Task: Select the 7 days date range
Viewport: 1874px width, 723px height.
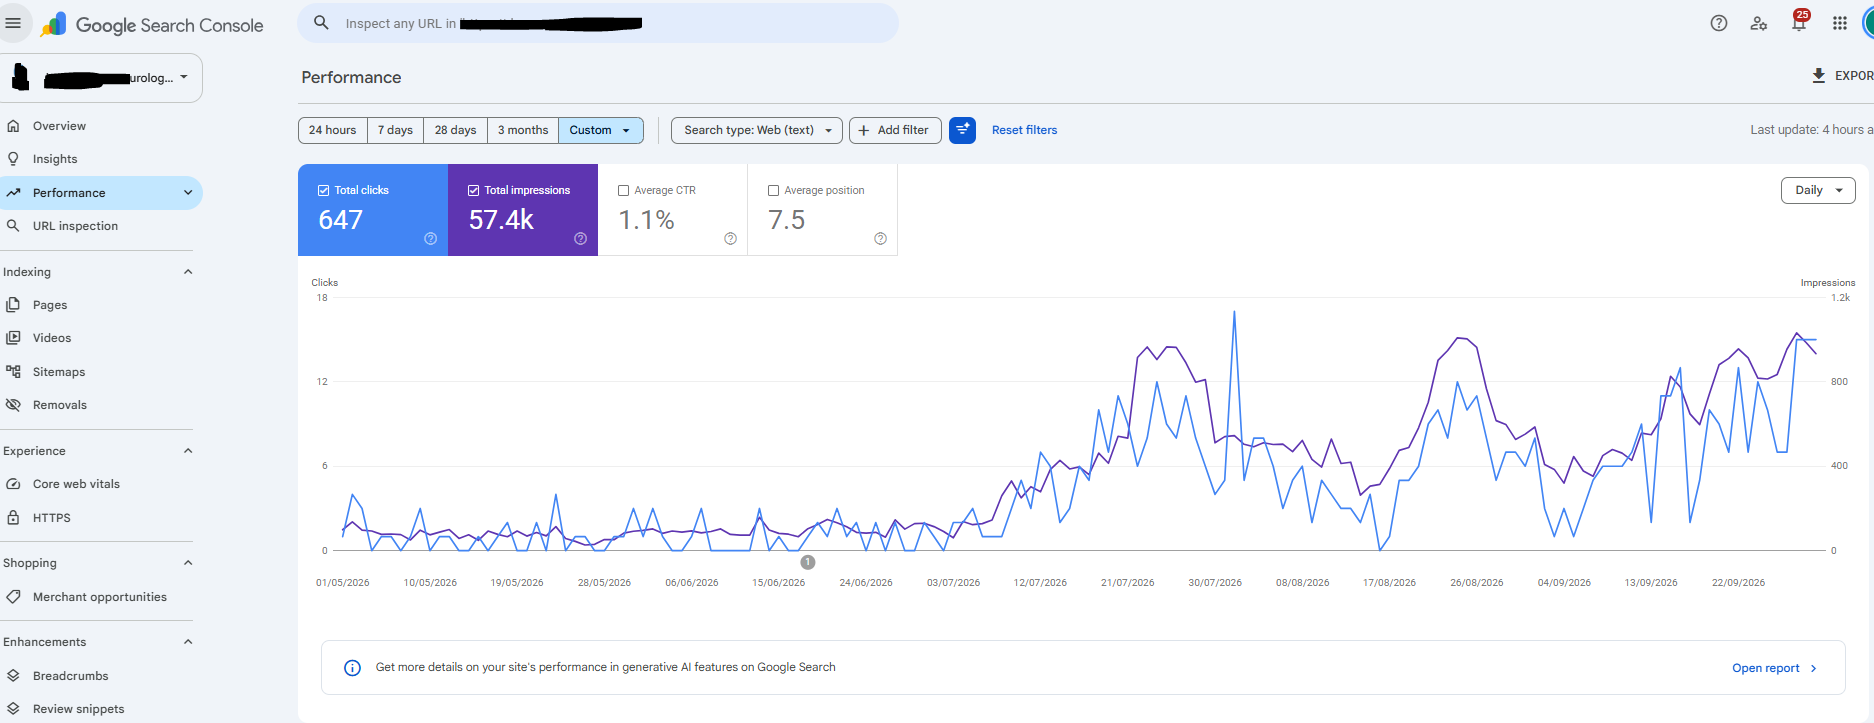Action: click(395, 130)
